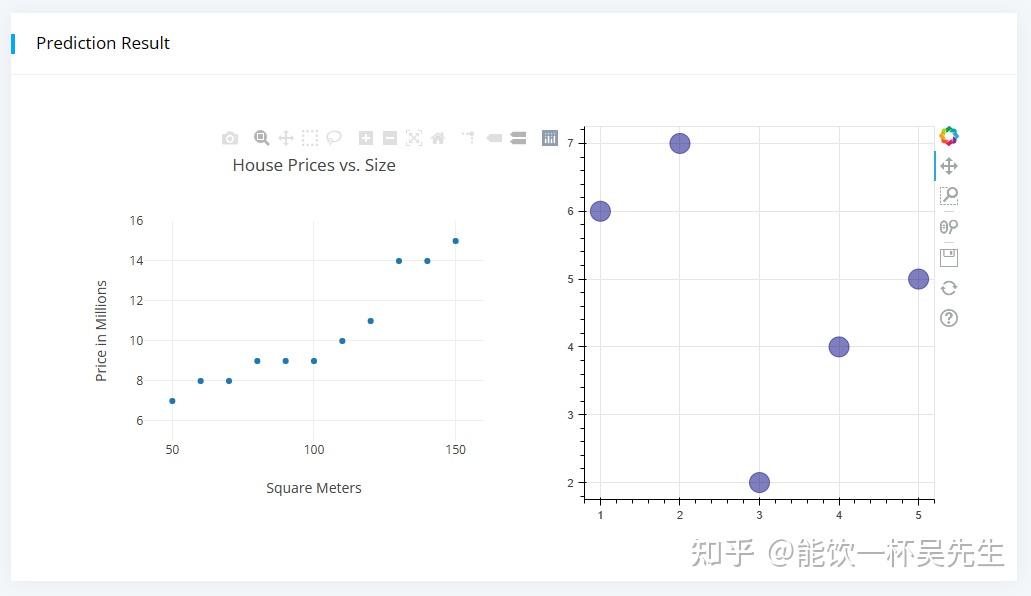The height and width of the screenshot is (596, 1031).
Task: Open Bokeh help via the question-mark icon
Action: [x=949, y=318]
